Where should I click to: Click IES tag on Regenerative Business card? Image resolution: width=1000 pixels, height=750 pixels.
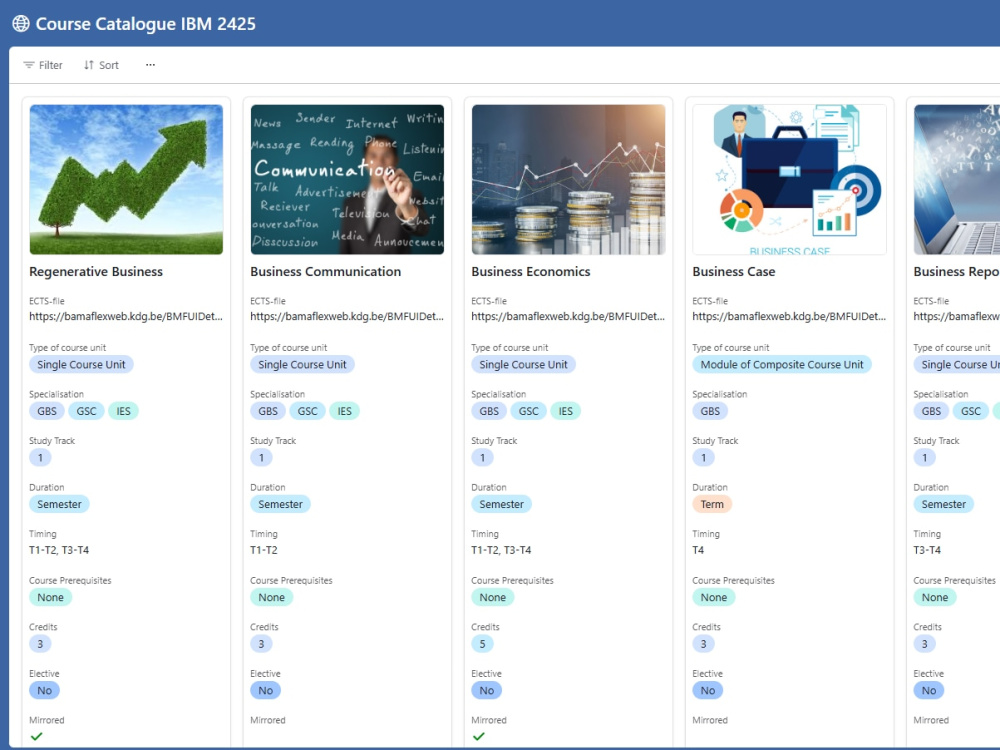pos(123,411)
